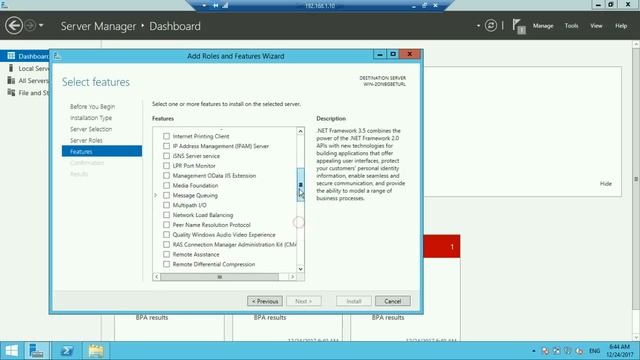Viewport: 640px width, 360px height.
Task: Click the Server Manager back arrow
Action: [x=14, y=26]
